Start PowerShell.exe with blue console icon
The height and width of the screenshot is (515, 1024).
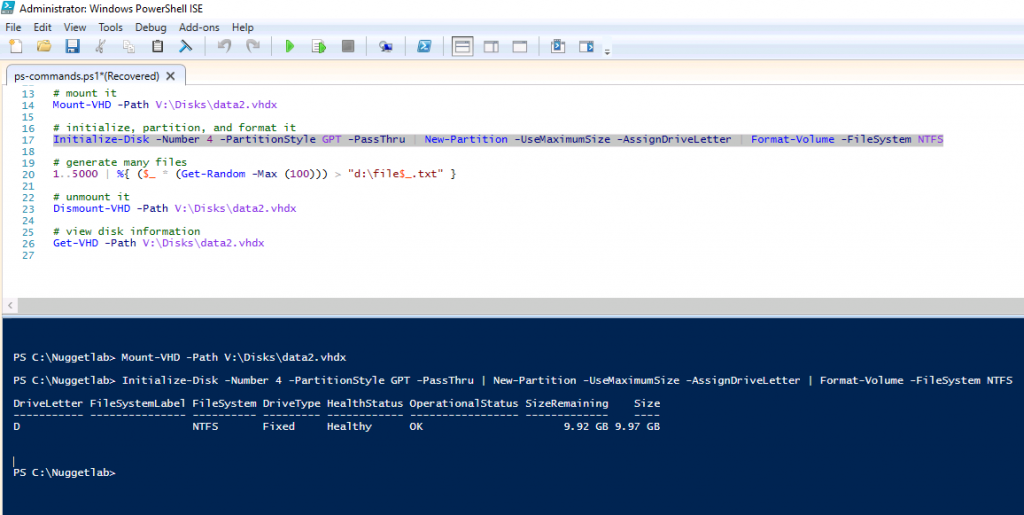[x=424, y=46]
